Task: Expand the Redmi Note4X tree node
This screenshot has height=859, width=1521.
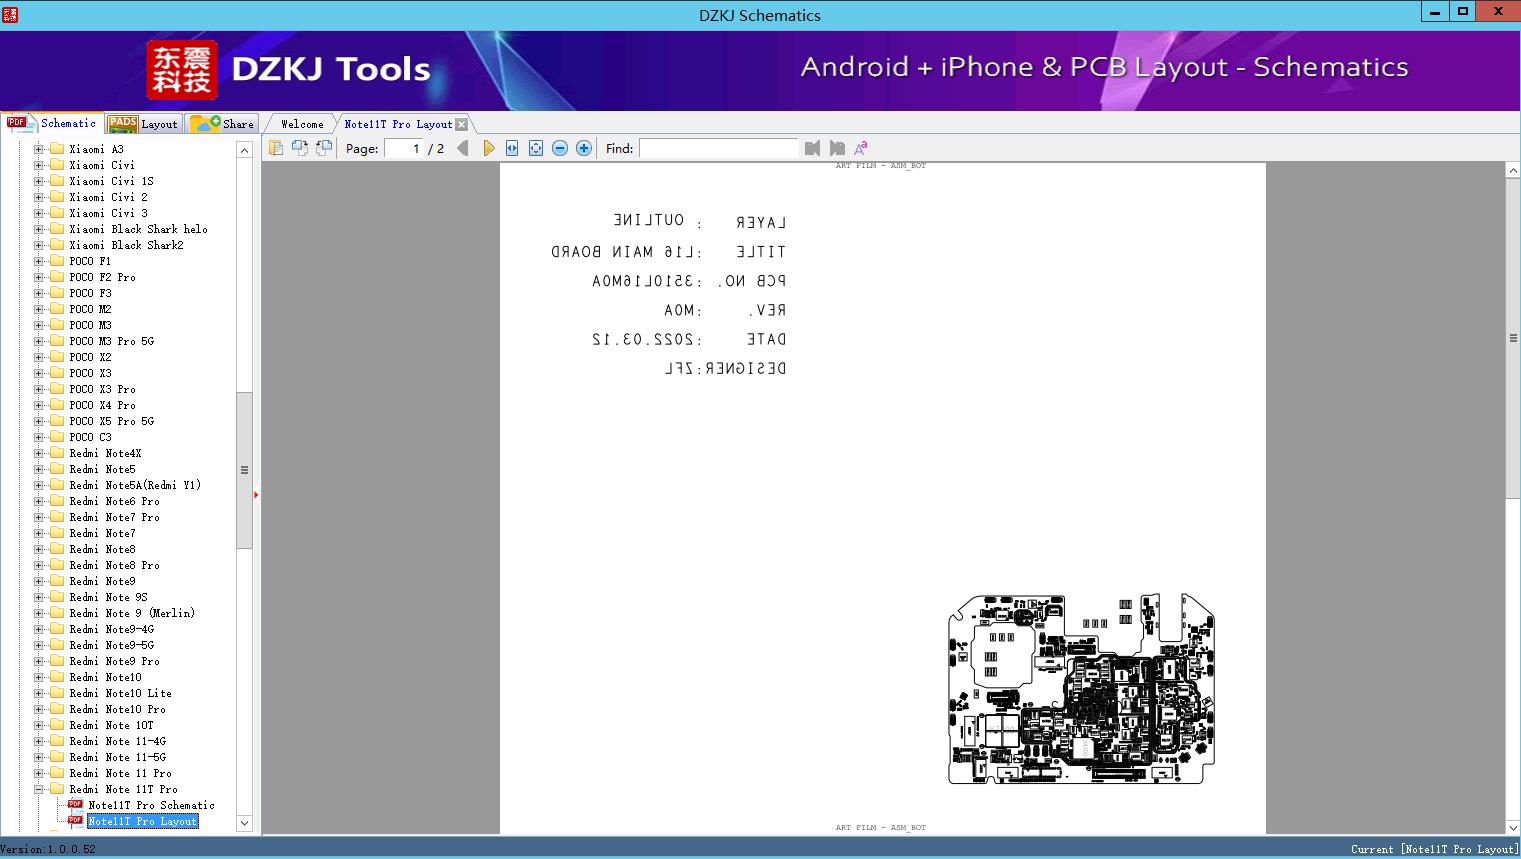Action: click(38, 453)
